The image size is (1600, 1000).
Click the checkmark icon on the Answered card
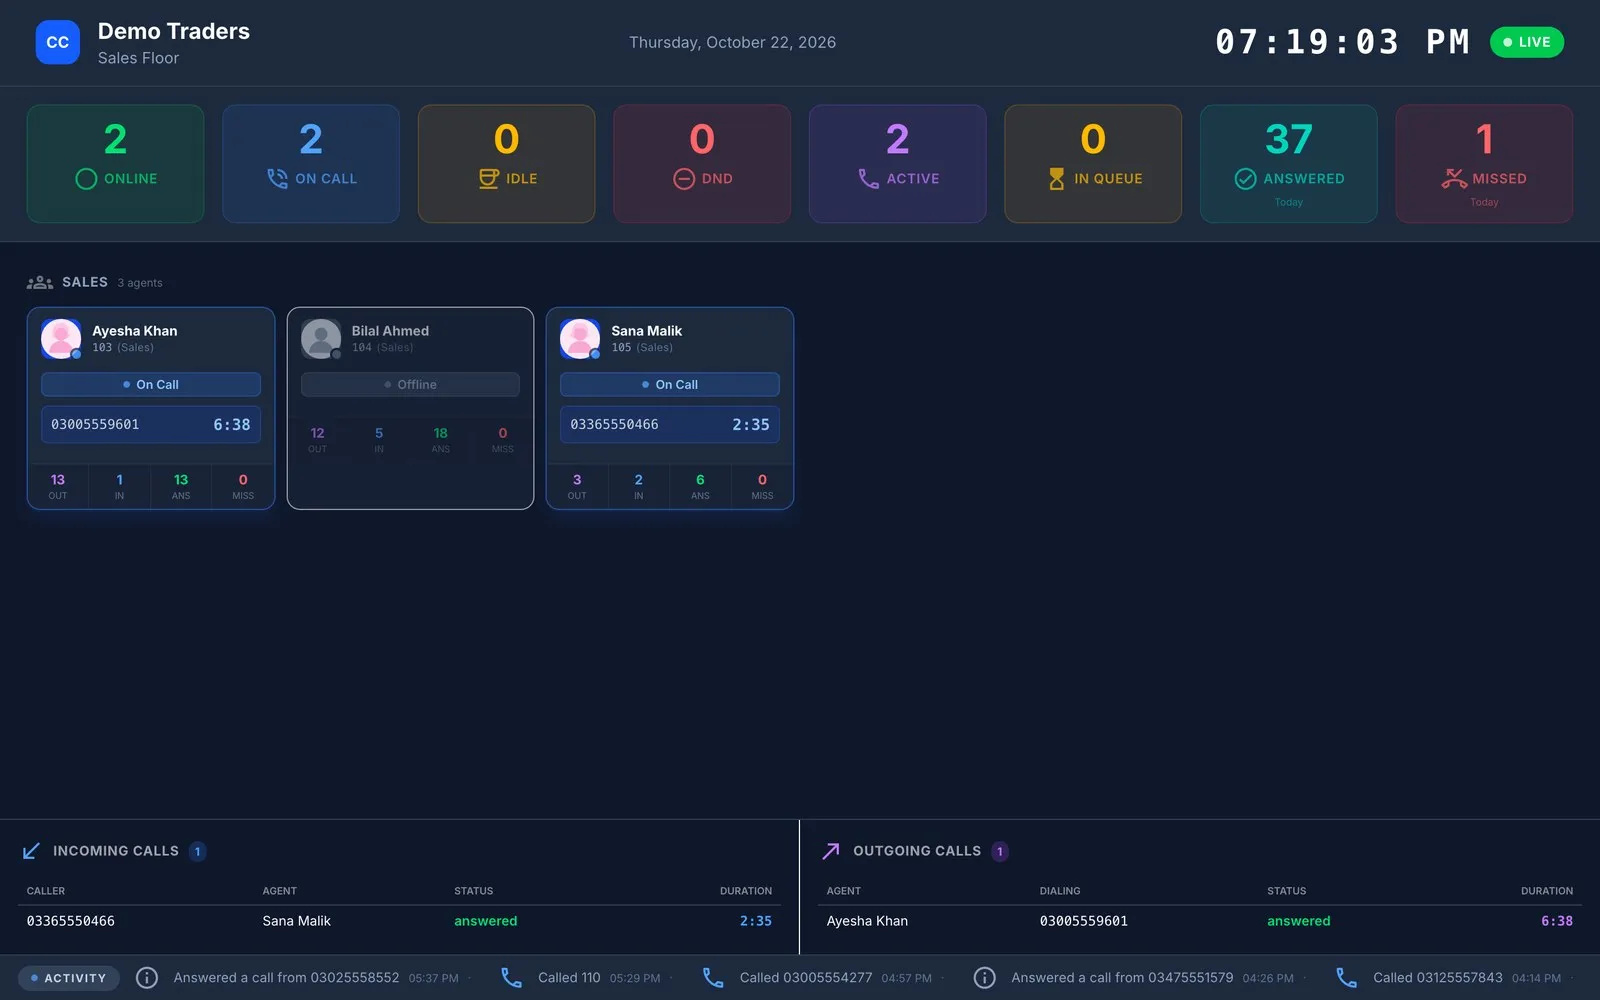1245,179
